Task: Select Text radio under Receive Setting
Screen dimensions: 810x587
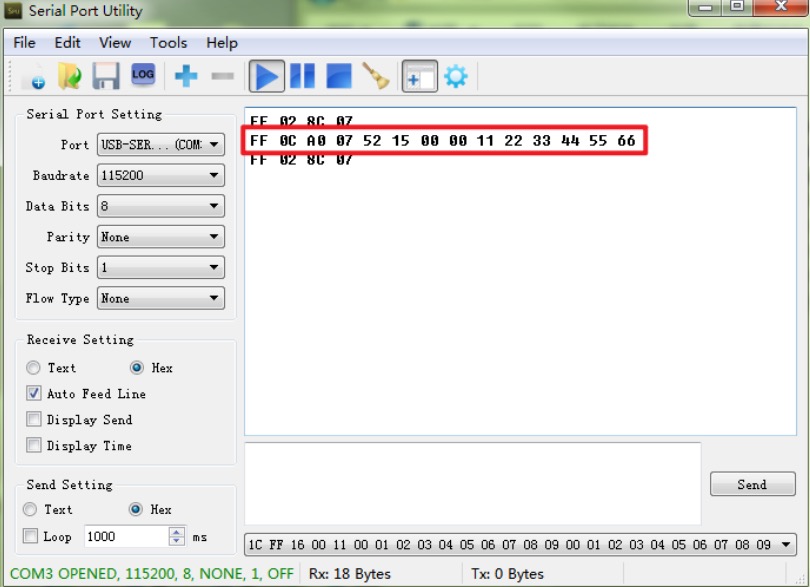Action: (x=34, y=368)
